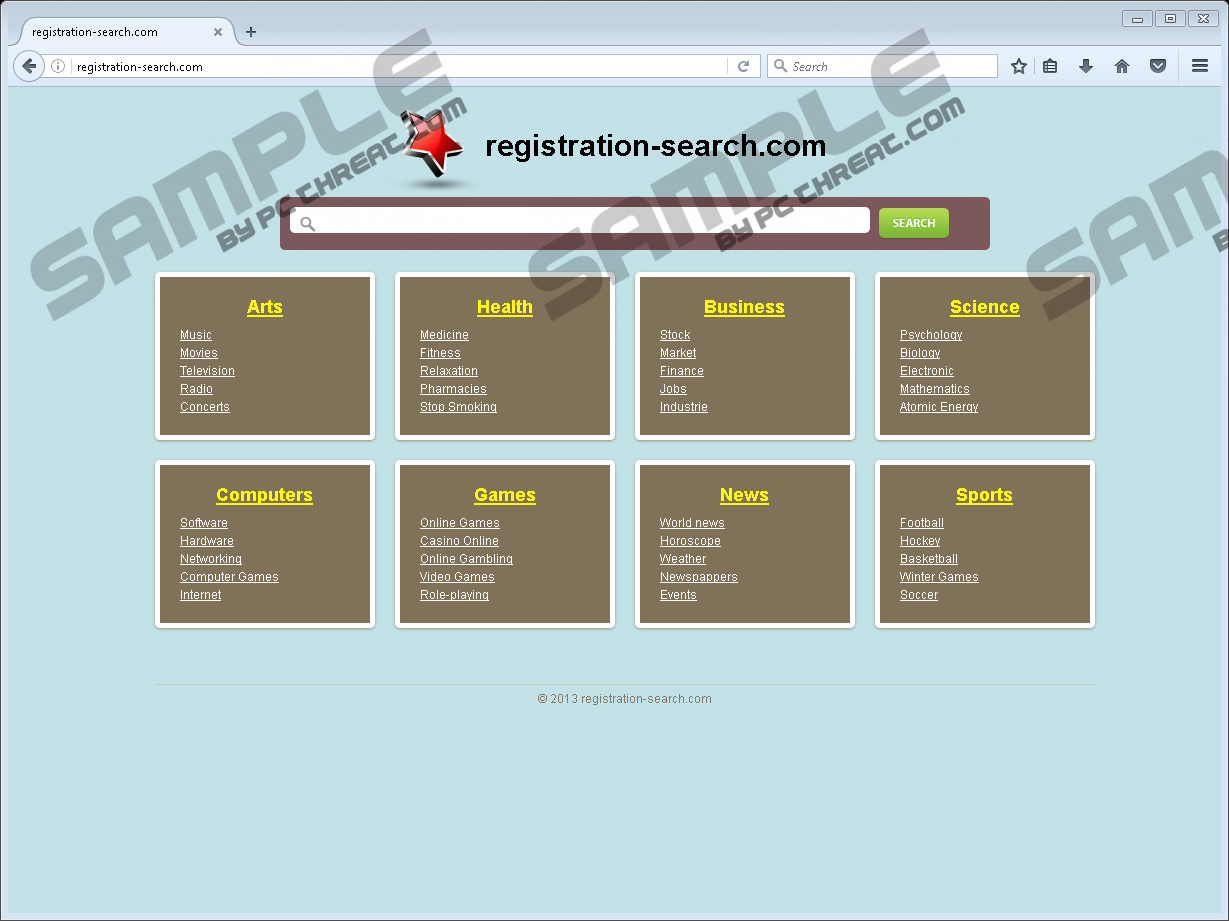Click the page's main search input field
The height and width of the screenshot is (921, 1229).
[590, 222]
